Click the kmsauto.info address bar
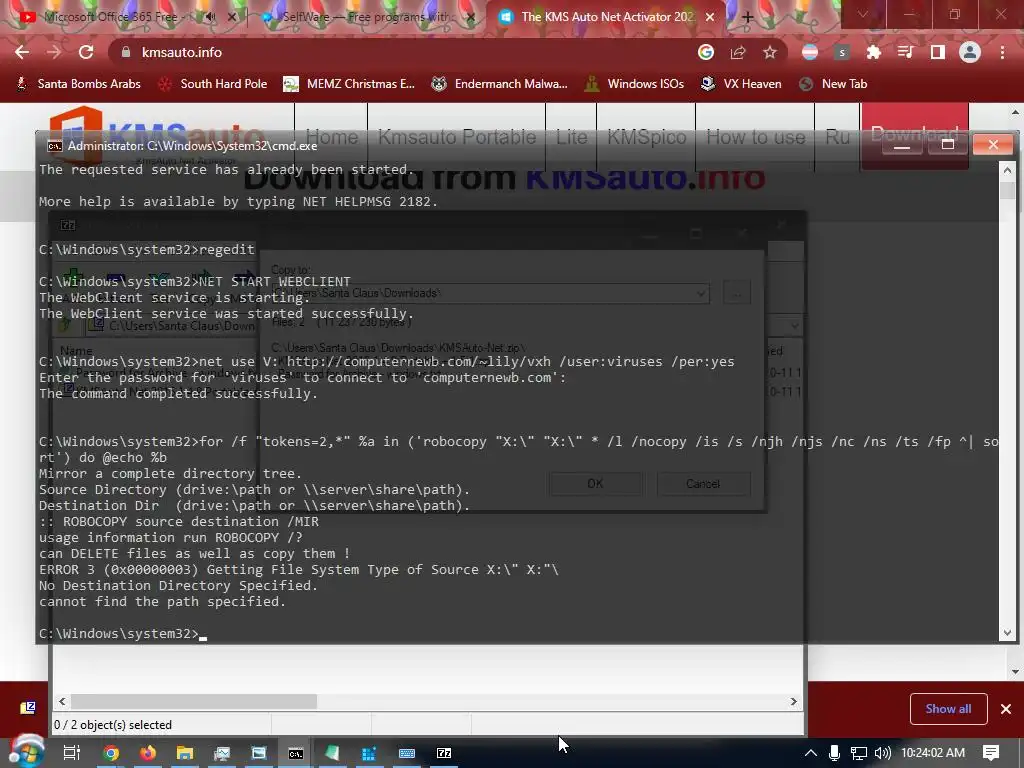Screen dimensions: 1024x768 click(x=405, y=52)
